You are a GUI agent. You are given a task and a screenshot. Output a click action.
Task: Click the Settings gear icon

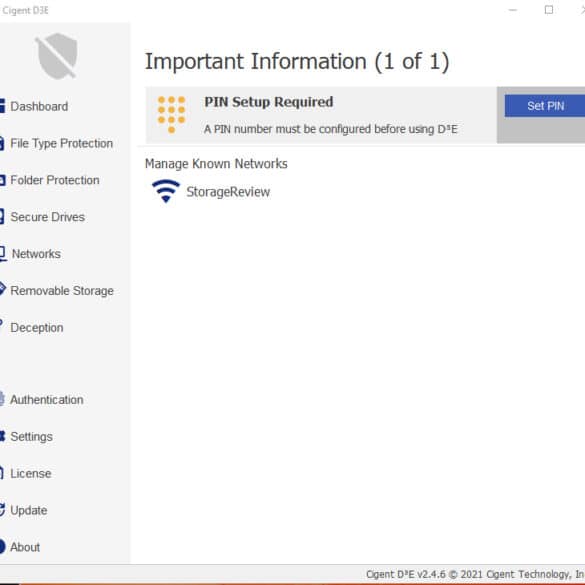point(2,436)
